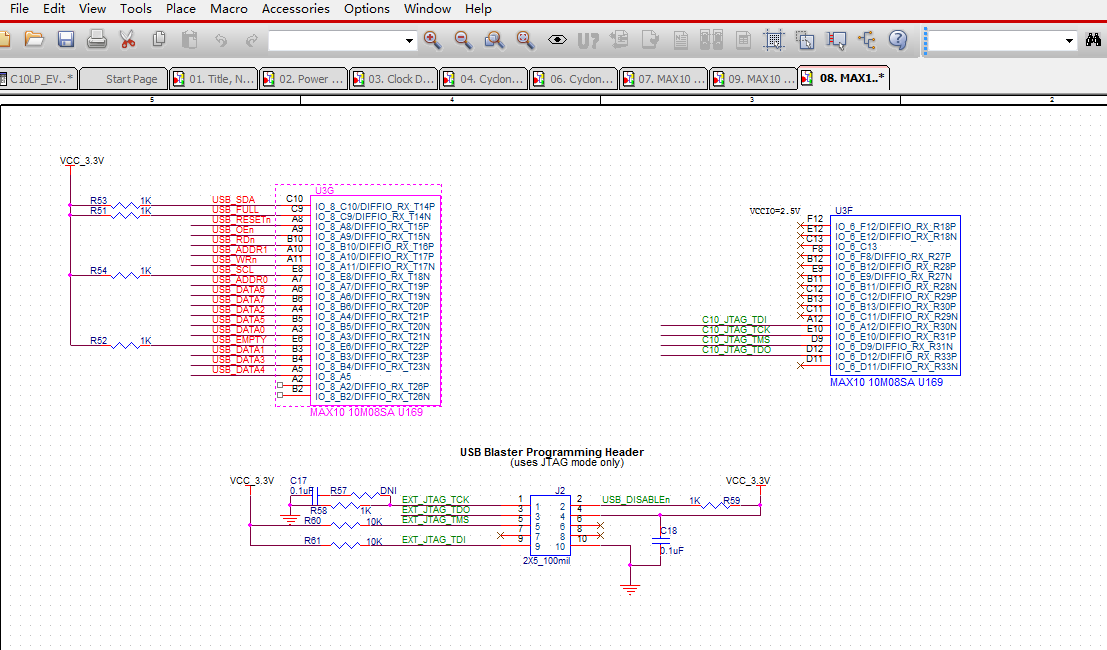
Task: Click the bill of materials icon
Action: point(743,40)
